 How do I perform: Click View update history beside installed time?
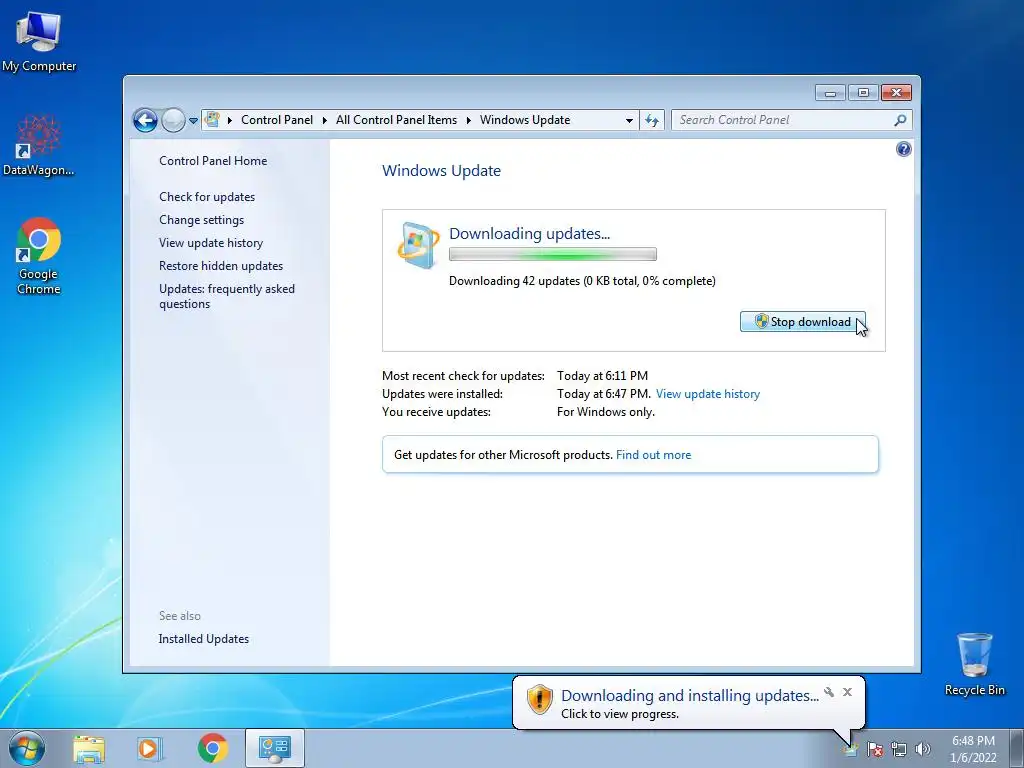[708, 394]
